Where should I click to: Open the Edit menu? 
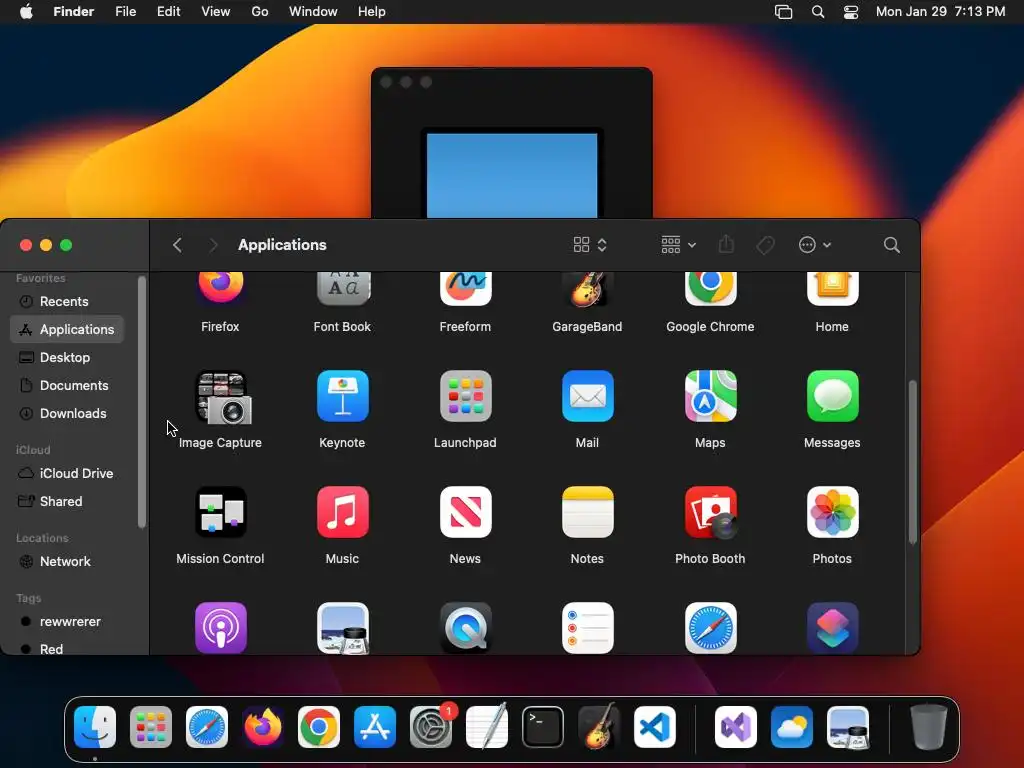(x=168, y=12)
